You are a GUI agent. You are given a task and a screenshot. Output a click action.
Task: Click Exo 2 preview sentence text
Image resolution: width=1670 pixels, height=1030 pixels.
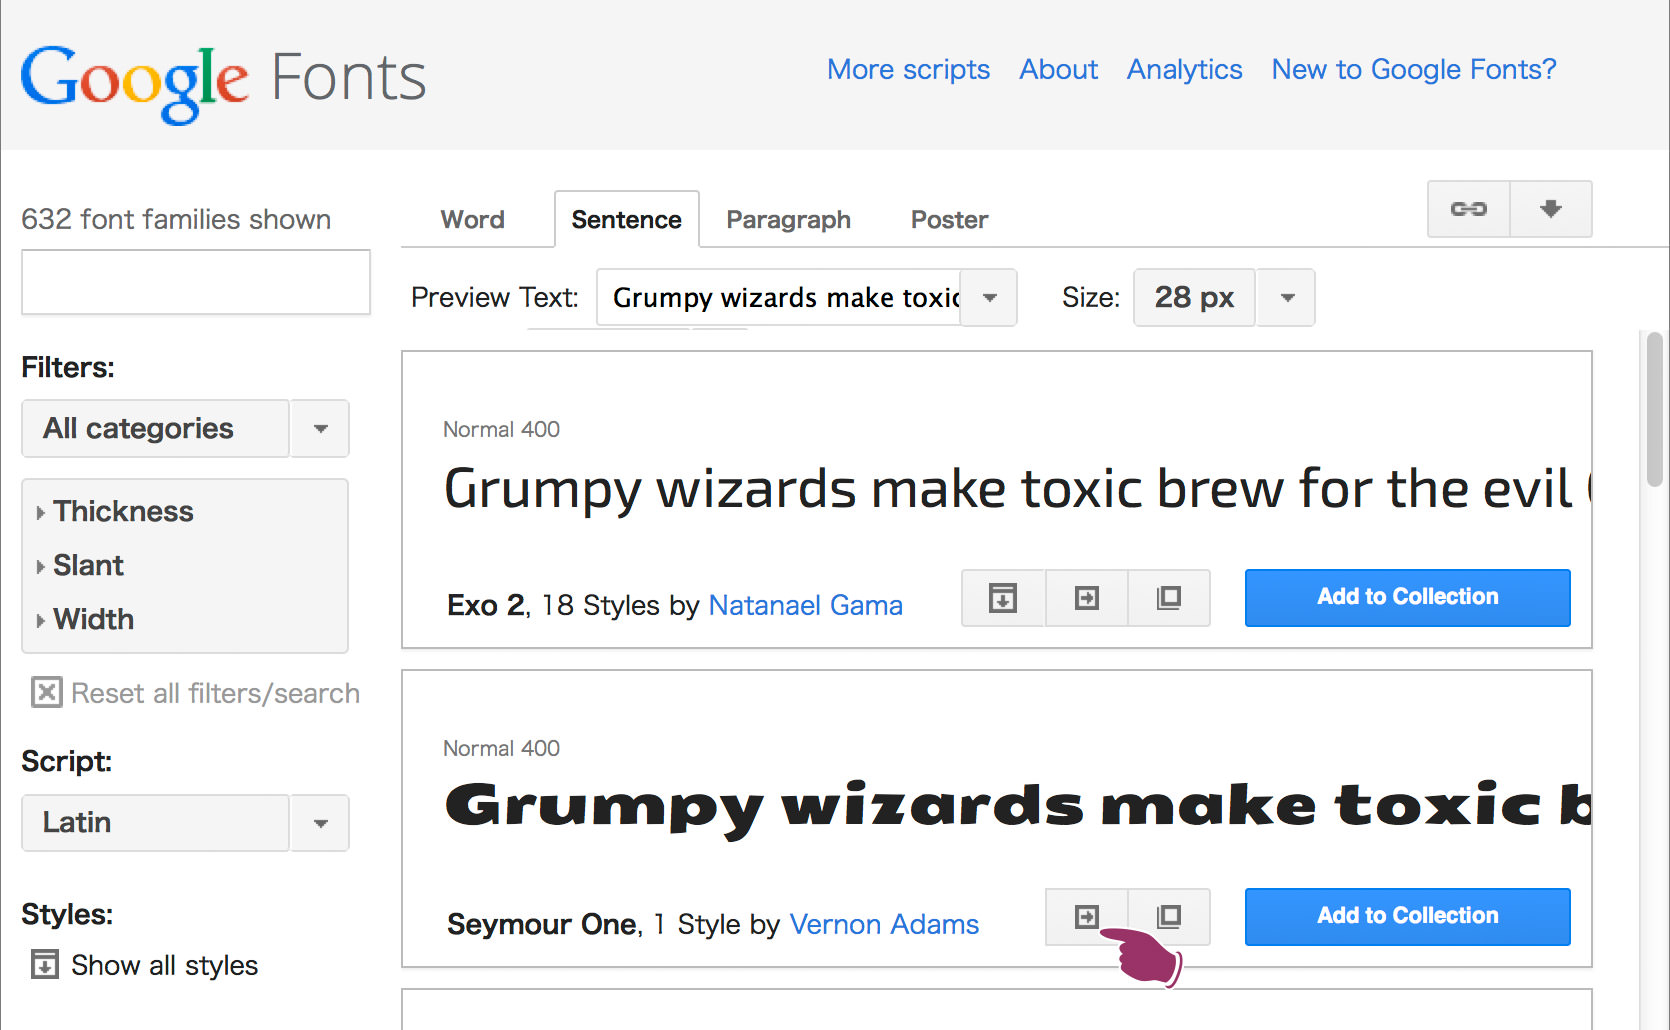(x=1017, y=490)
